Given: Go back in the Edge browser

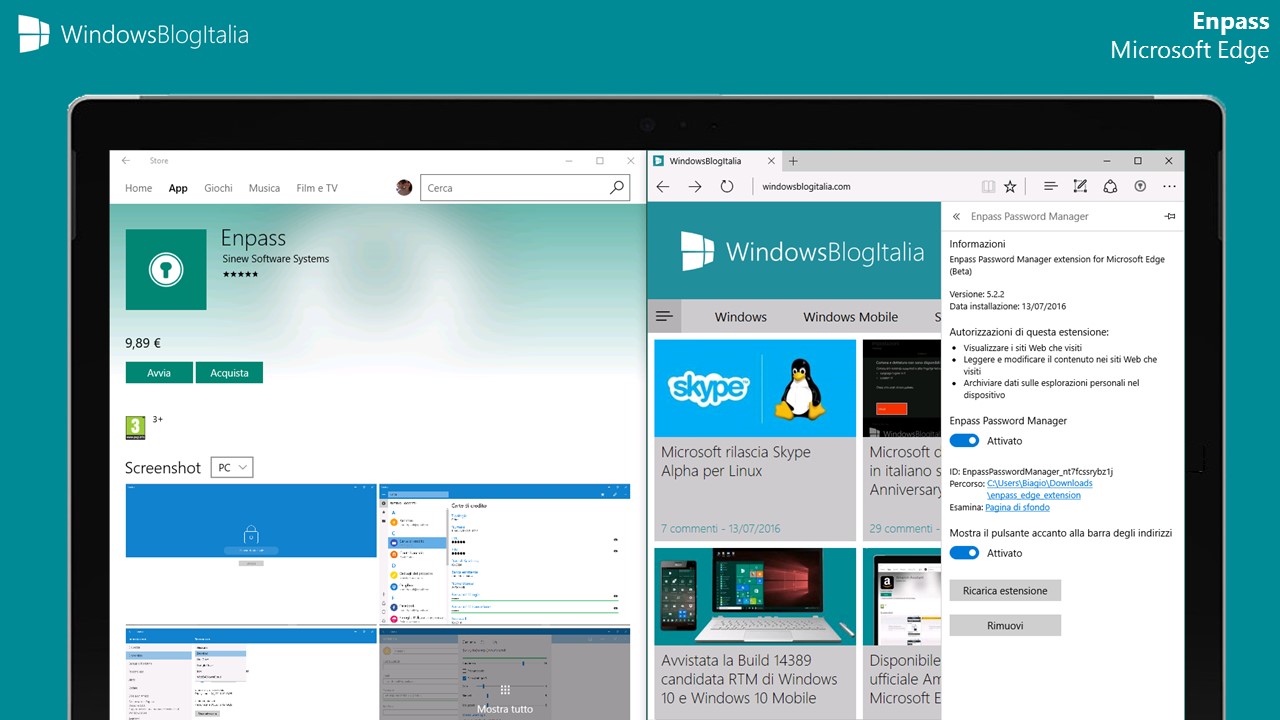Looking at the screenshot, I should (663, 186).
